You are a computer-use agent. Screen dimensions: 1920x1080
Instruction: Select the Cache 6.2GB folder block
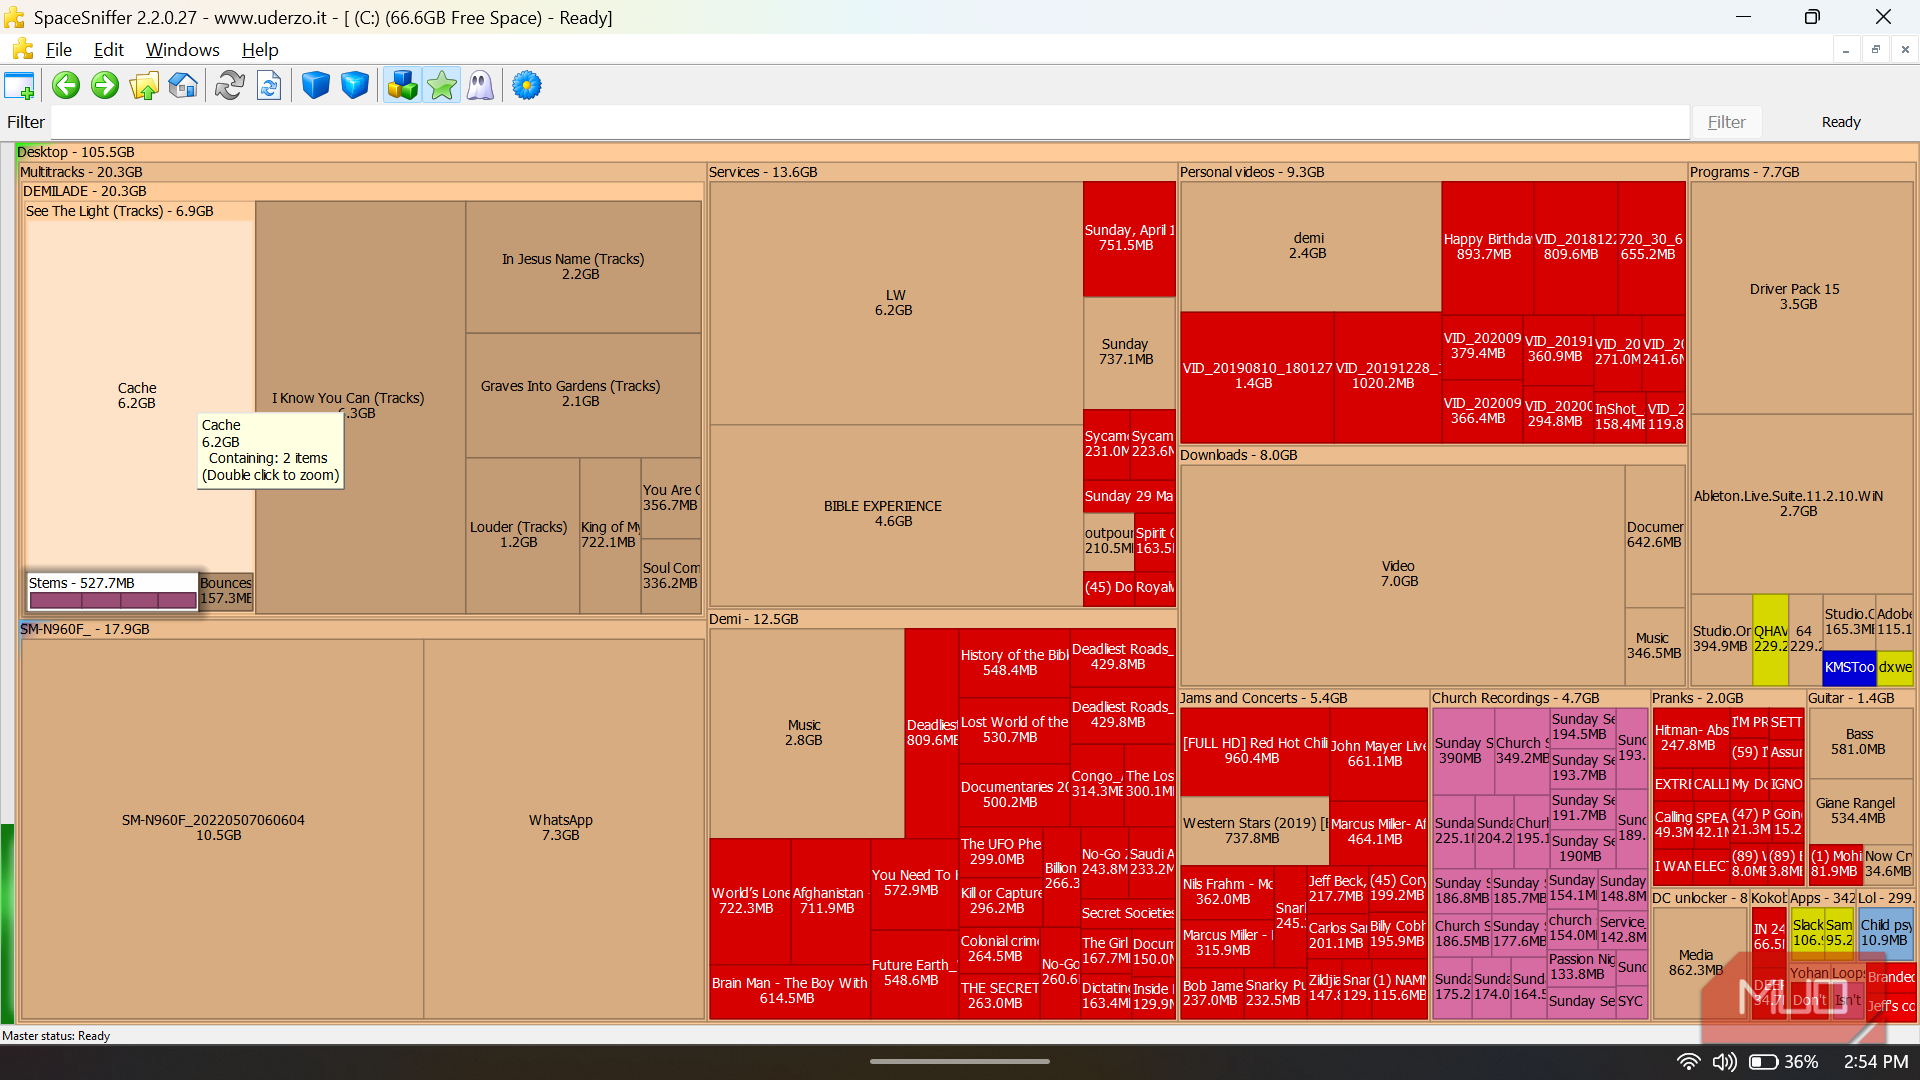pos(137,395)
